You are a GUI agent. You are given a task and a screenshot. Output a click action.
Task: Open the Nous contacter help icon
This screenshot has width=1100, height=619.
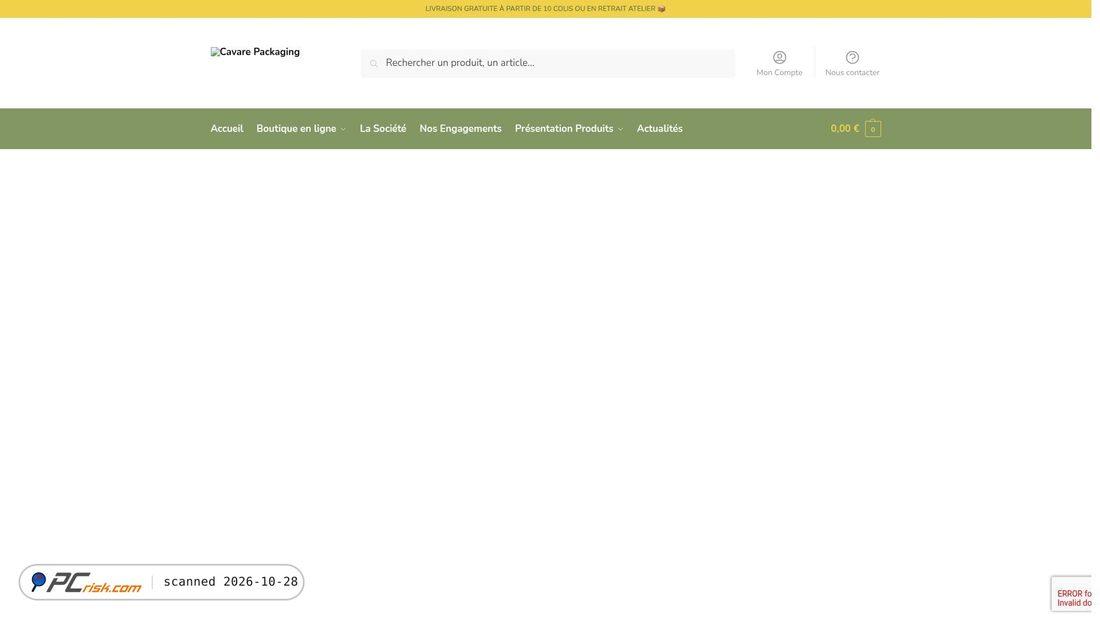(x=852, y=58)
